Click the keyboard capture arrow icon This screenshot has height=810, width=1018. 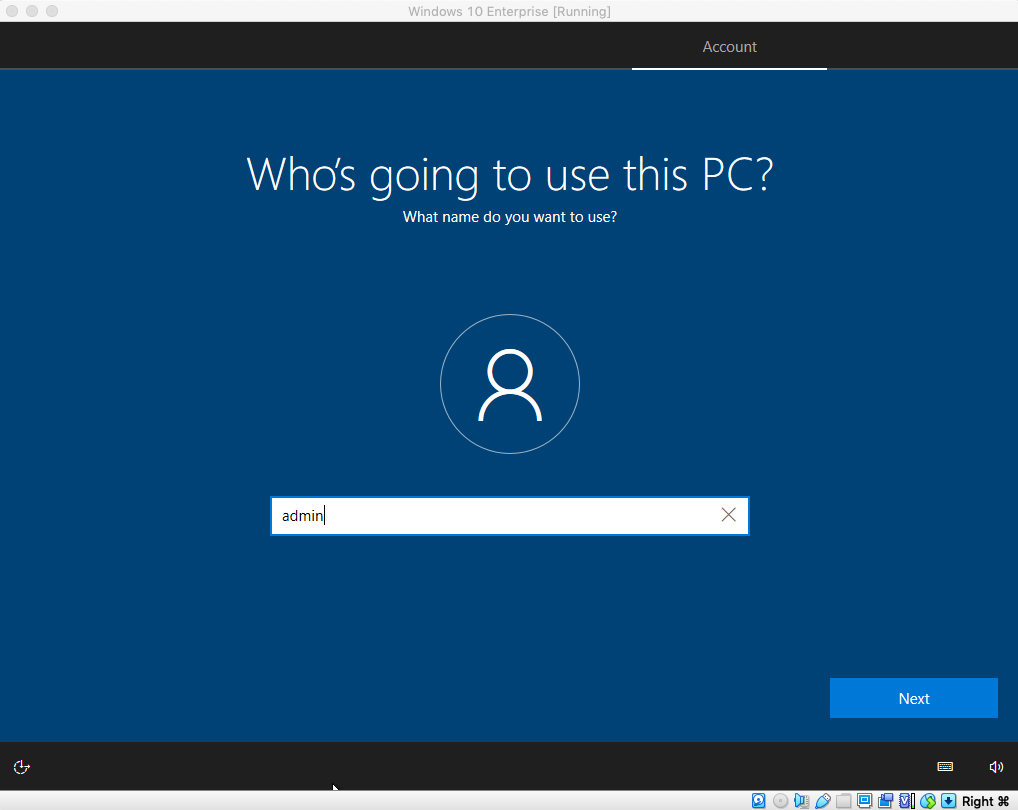(x=949, y=801)
